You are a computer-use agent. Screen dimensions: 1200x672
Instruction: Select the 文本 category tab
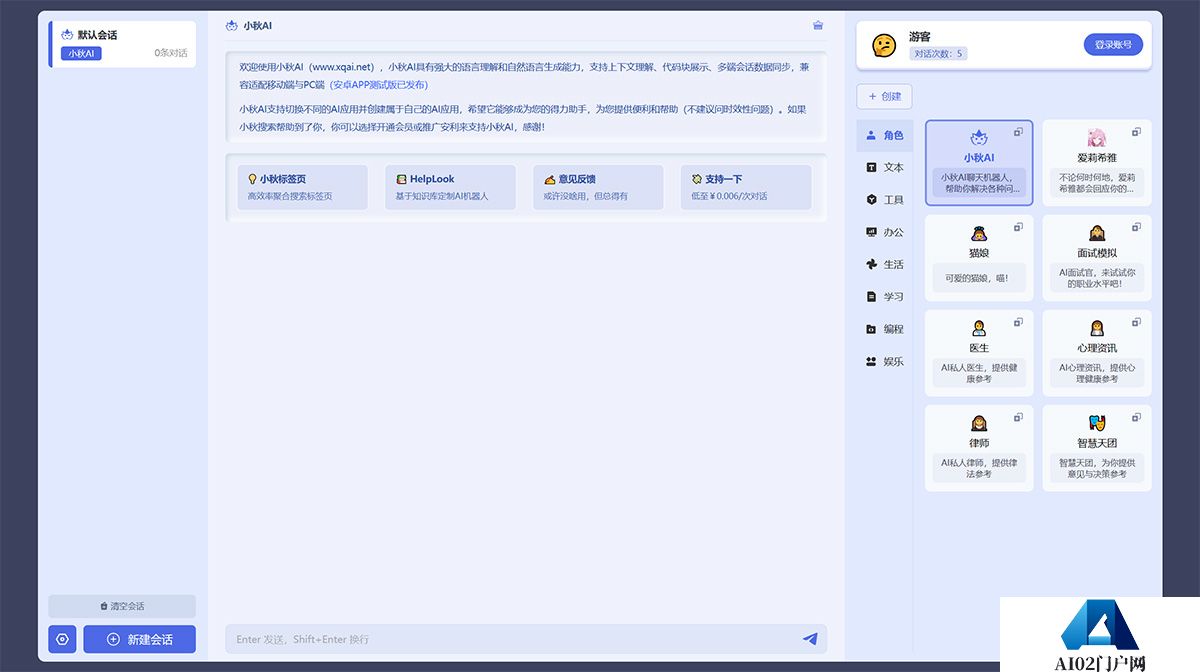coord(885,167)
